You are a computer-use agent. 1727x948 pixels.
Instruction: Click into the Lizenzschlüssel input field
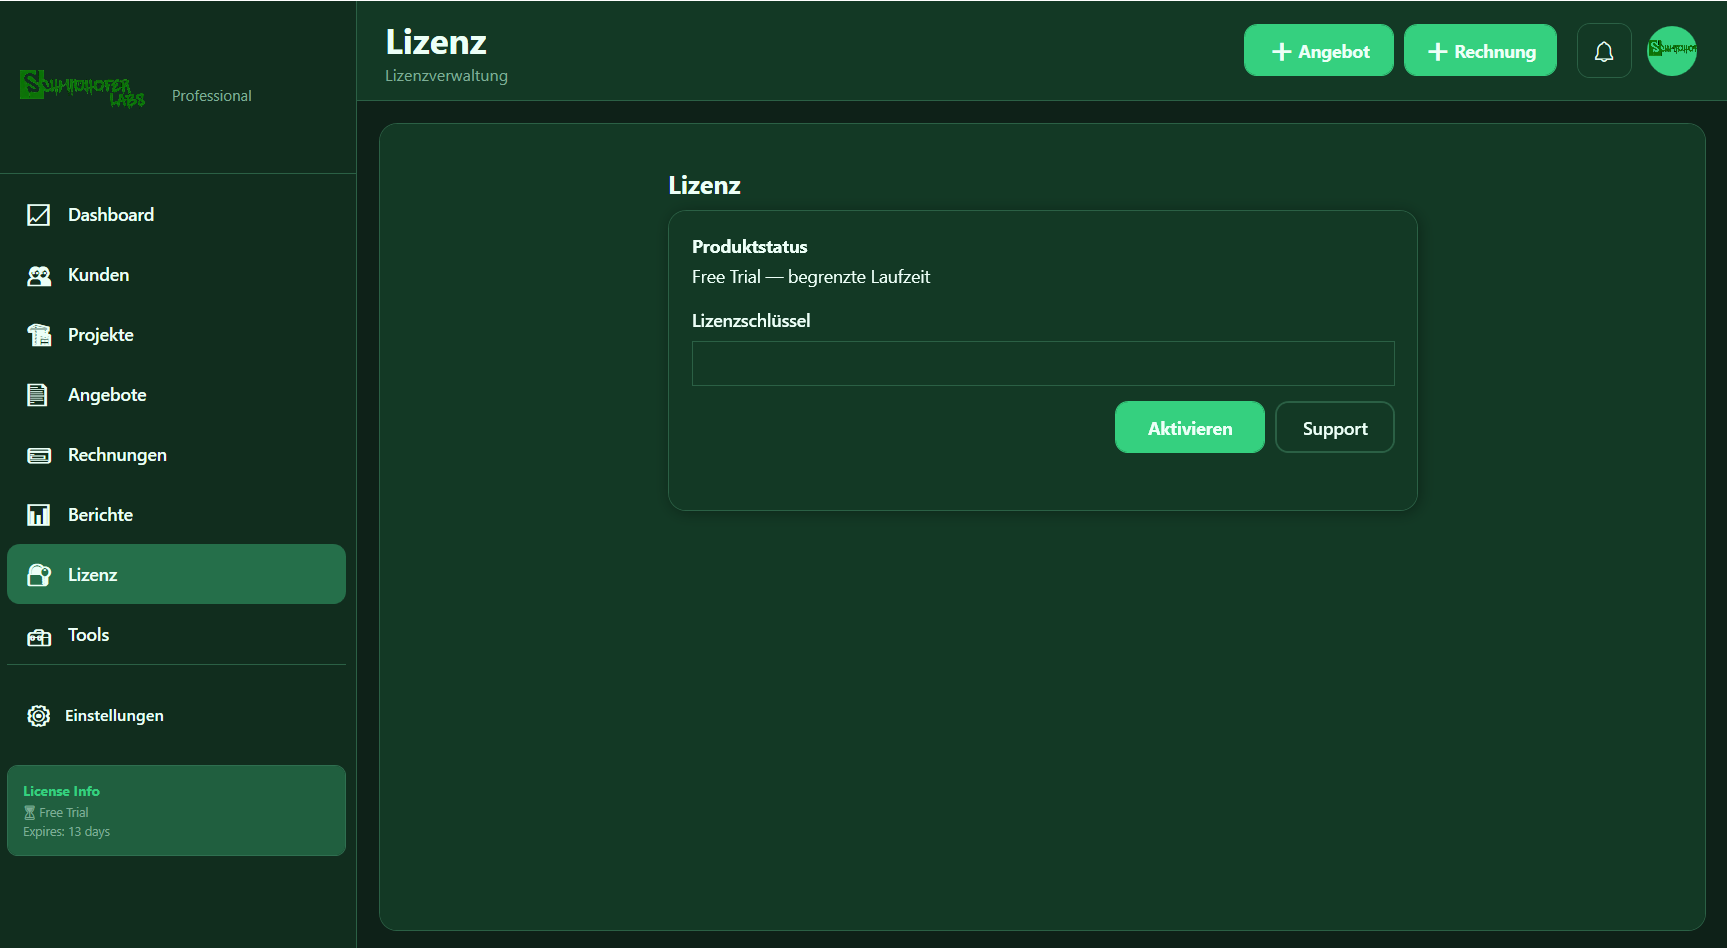point(1042,363)
